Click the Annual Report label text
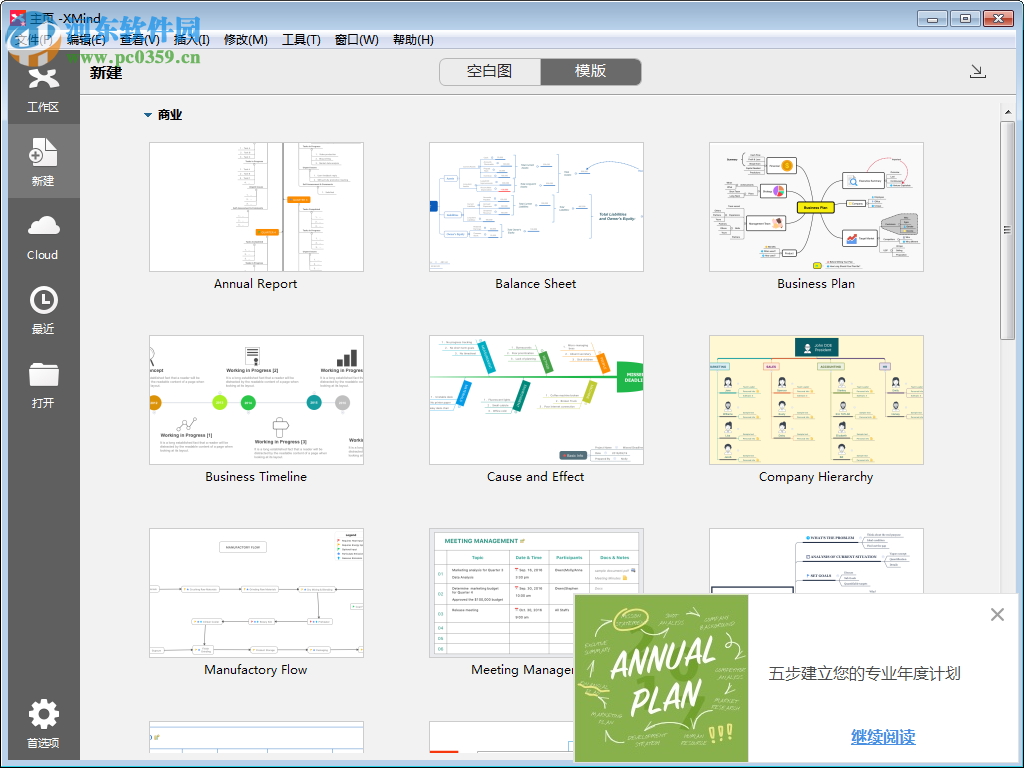Screen dimensions: 1024x768 [x=255, y=284]
